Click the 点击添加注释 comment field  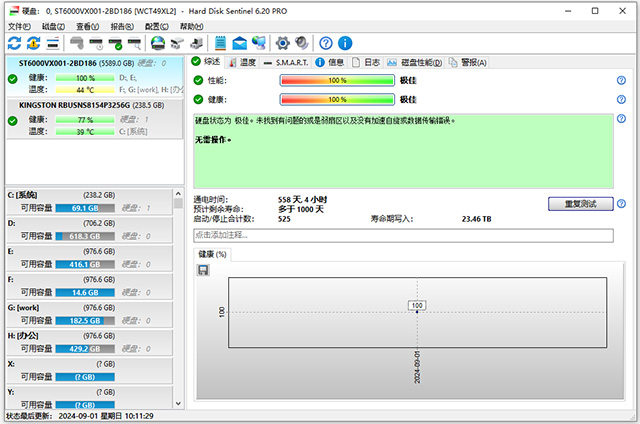402,235
